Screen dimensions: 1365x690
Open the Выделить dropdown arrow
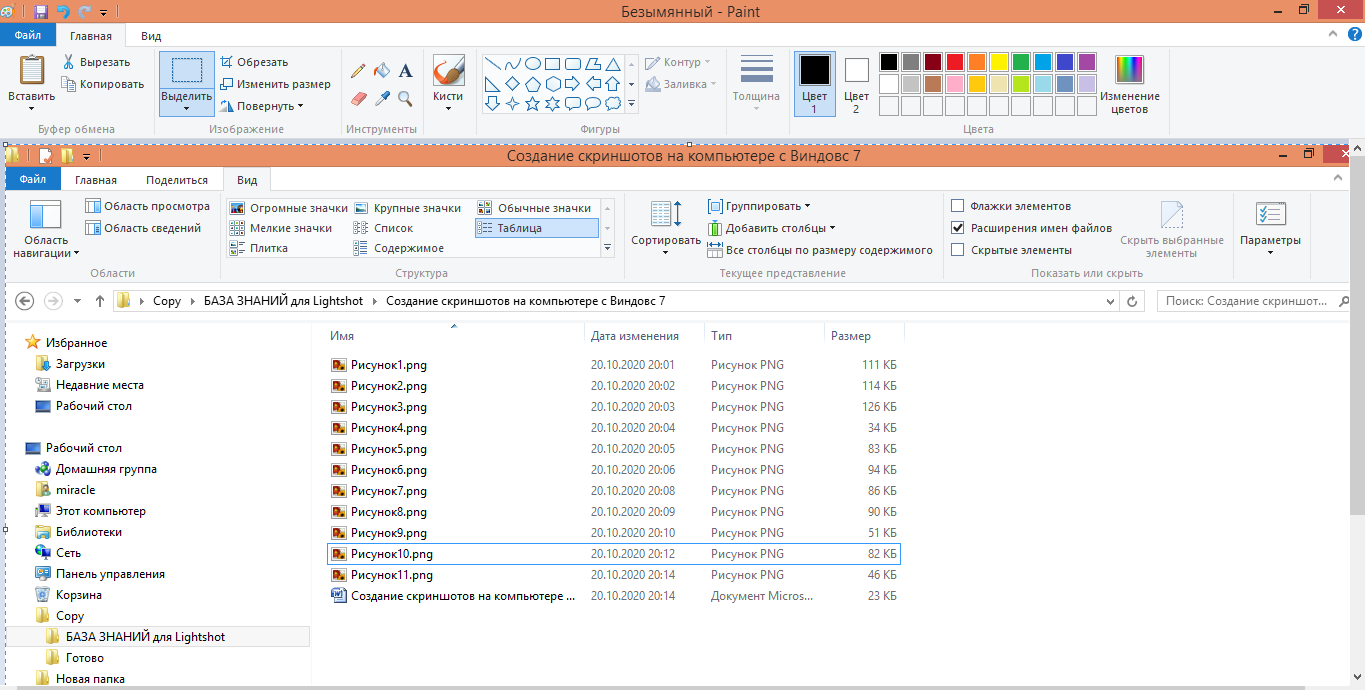186,108
